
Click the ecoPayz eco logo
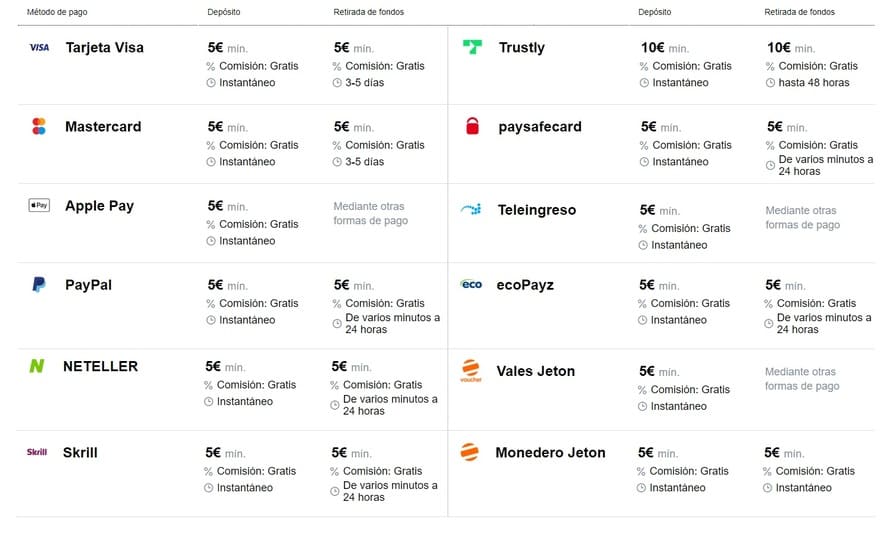[471, 284]
